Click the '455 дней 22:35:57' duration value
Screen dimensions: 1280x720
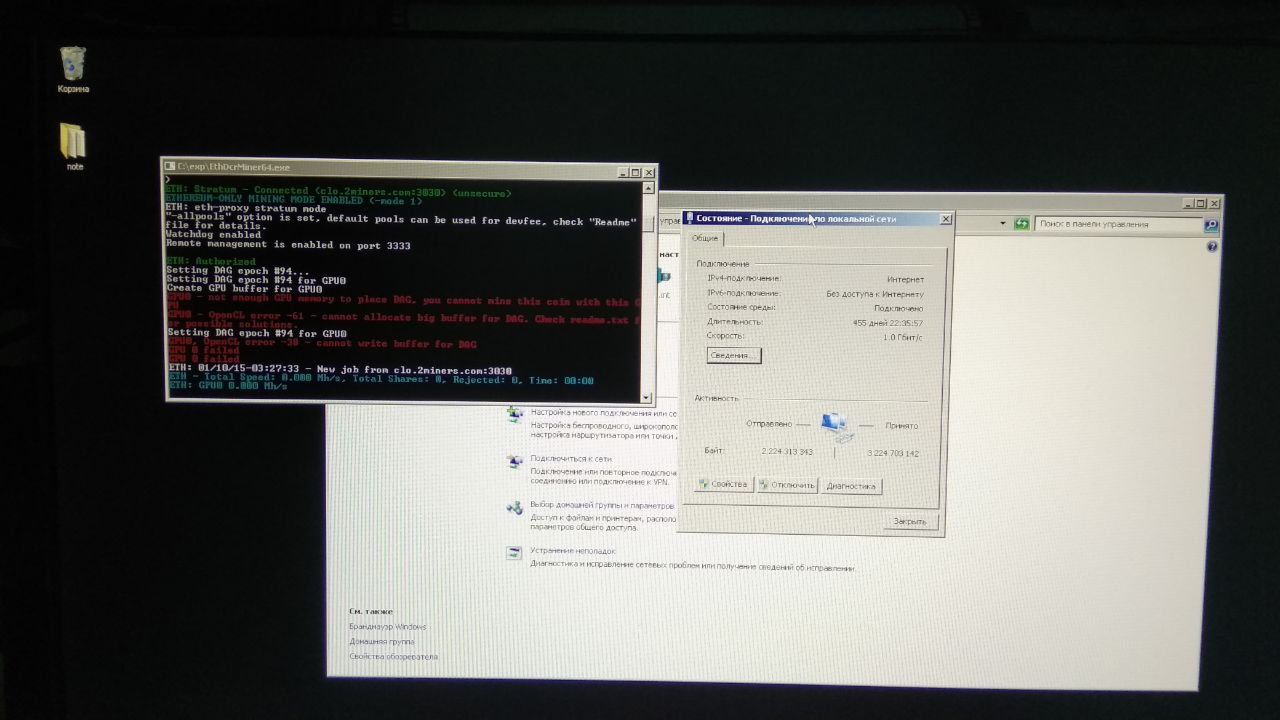pos(888,323)
